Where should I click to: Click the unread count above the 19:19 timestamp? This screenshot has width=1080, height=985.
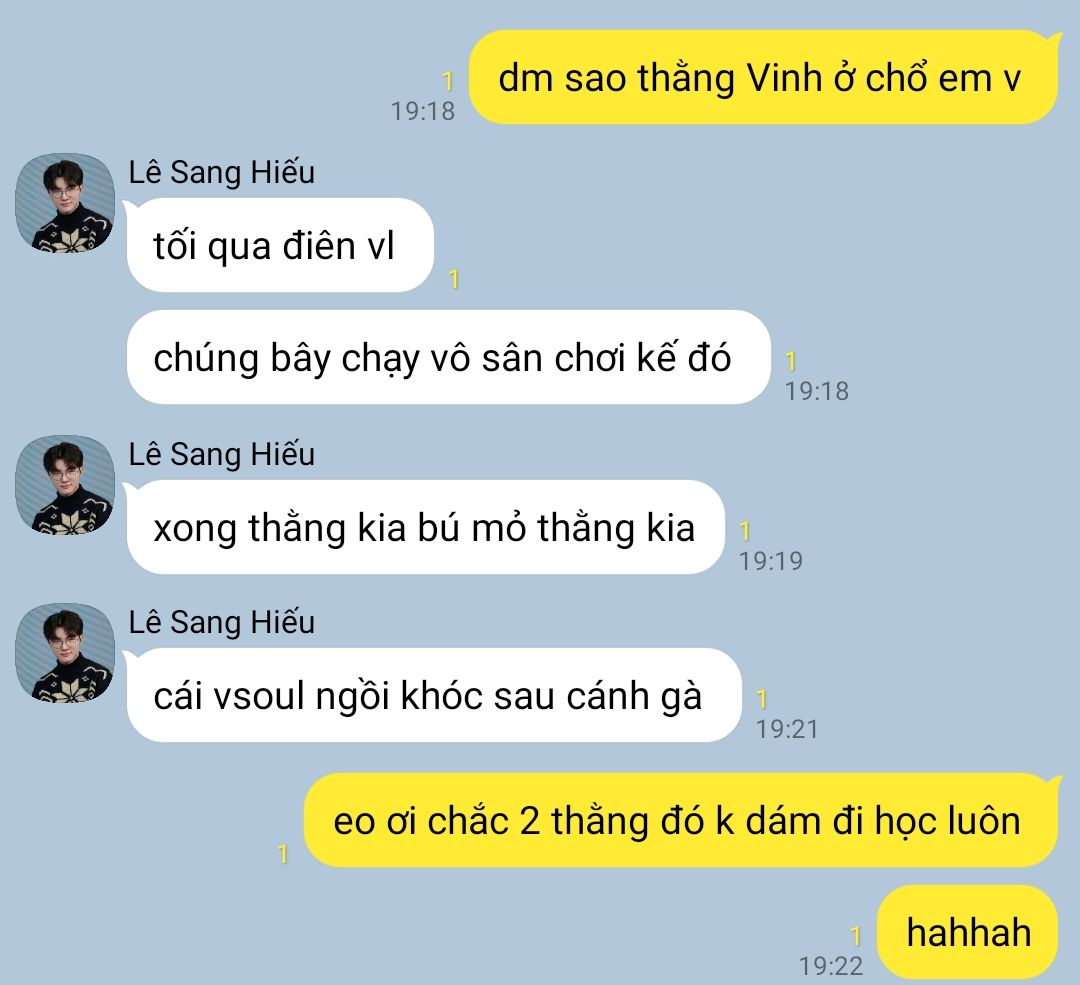coord(745,531)
